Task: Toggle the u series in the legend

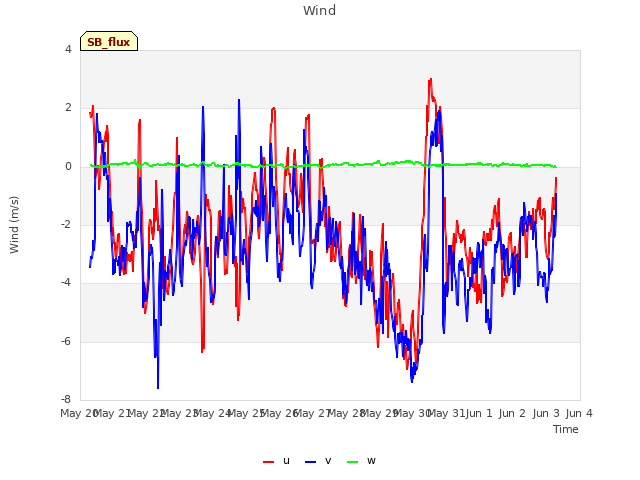Action: tap(276, 461)
